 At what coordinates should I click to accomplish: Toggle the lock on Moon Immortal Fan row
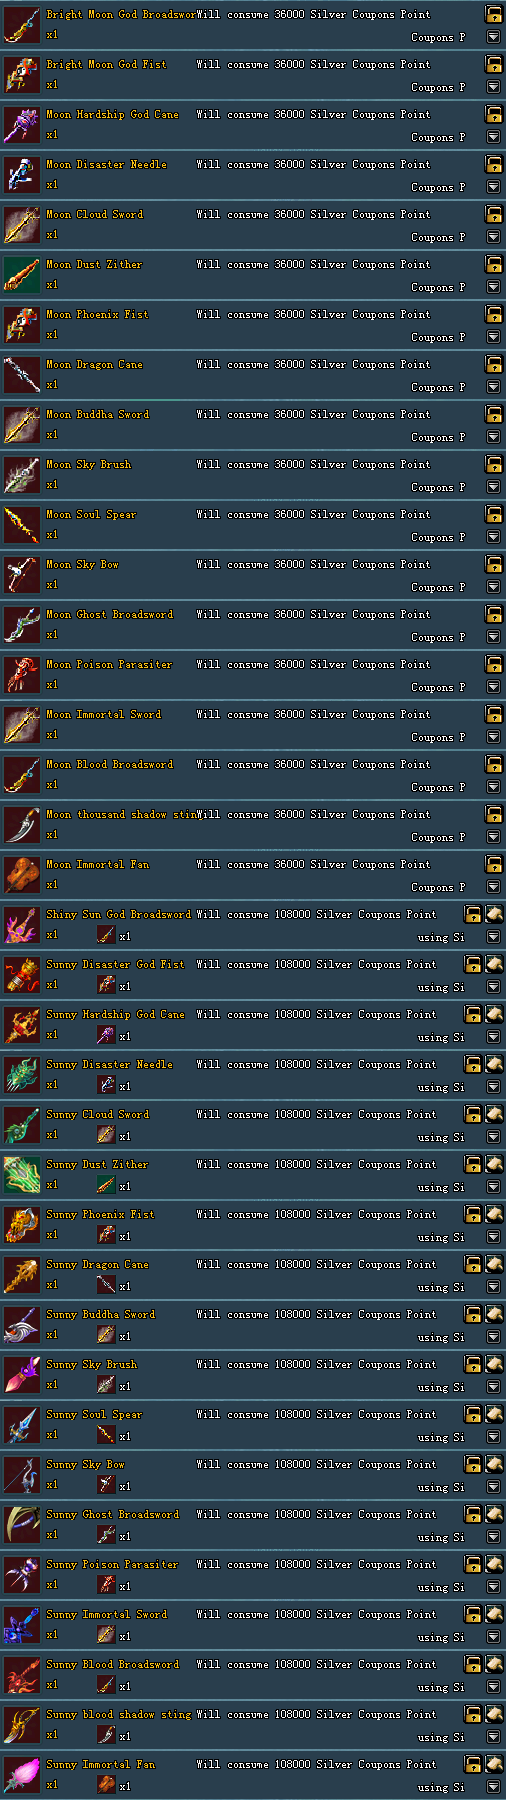click(493, 864)
